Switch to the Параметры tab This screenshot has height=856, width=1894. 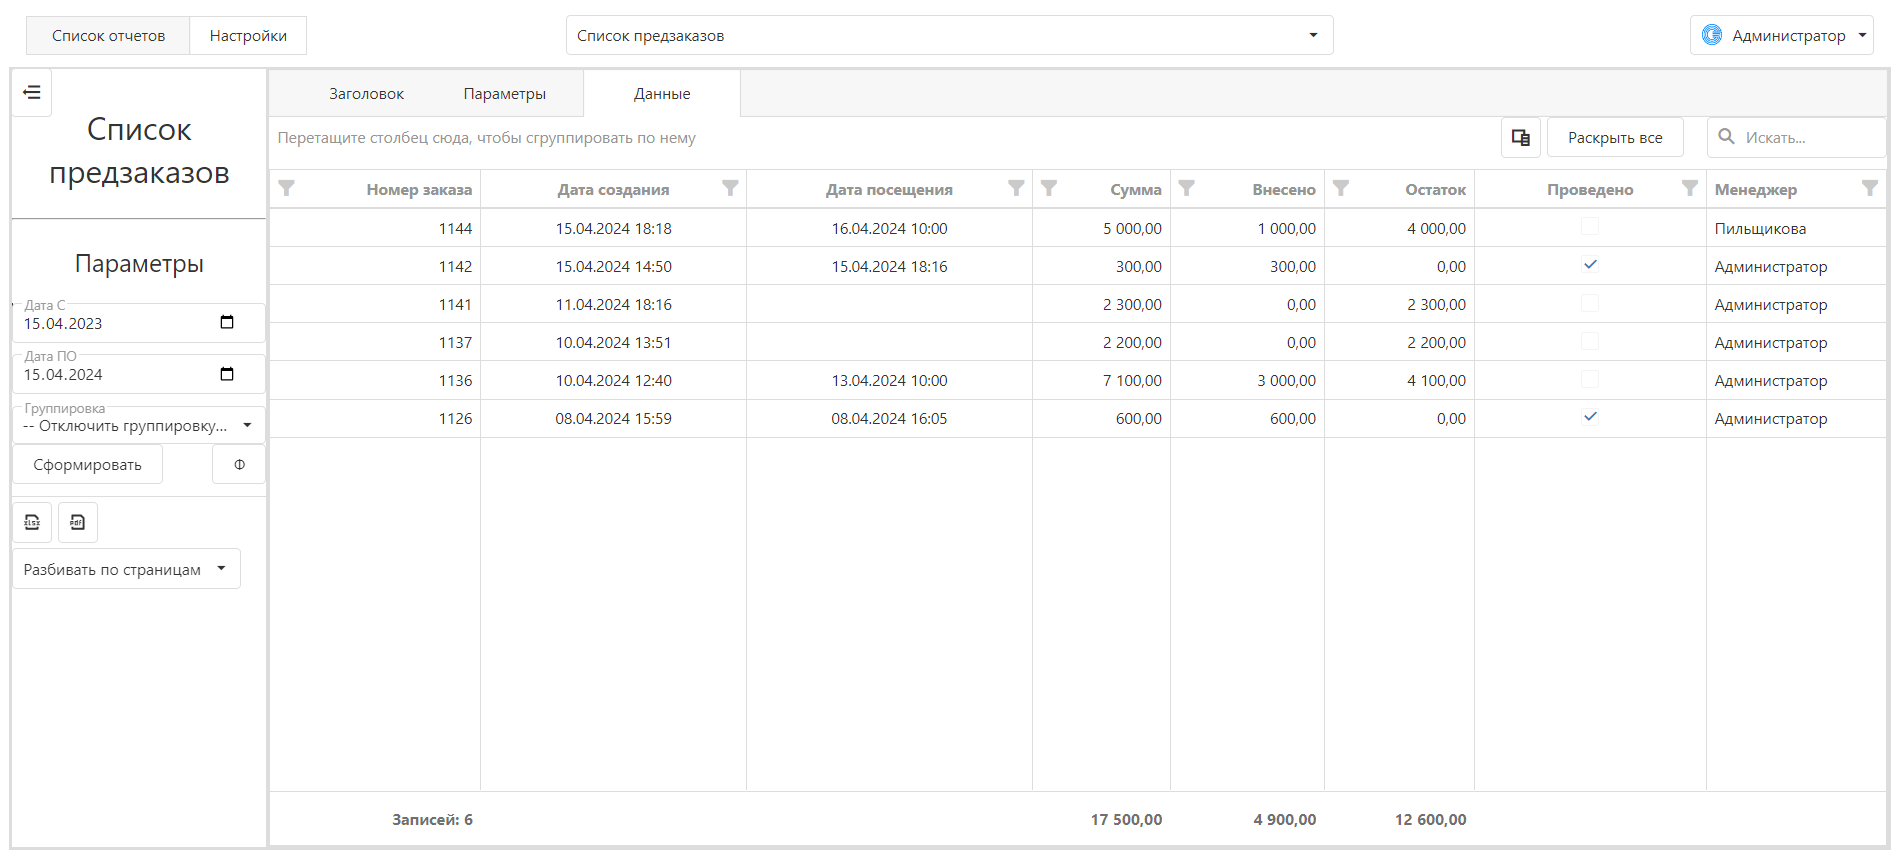[x=504, y=94]
